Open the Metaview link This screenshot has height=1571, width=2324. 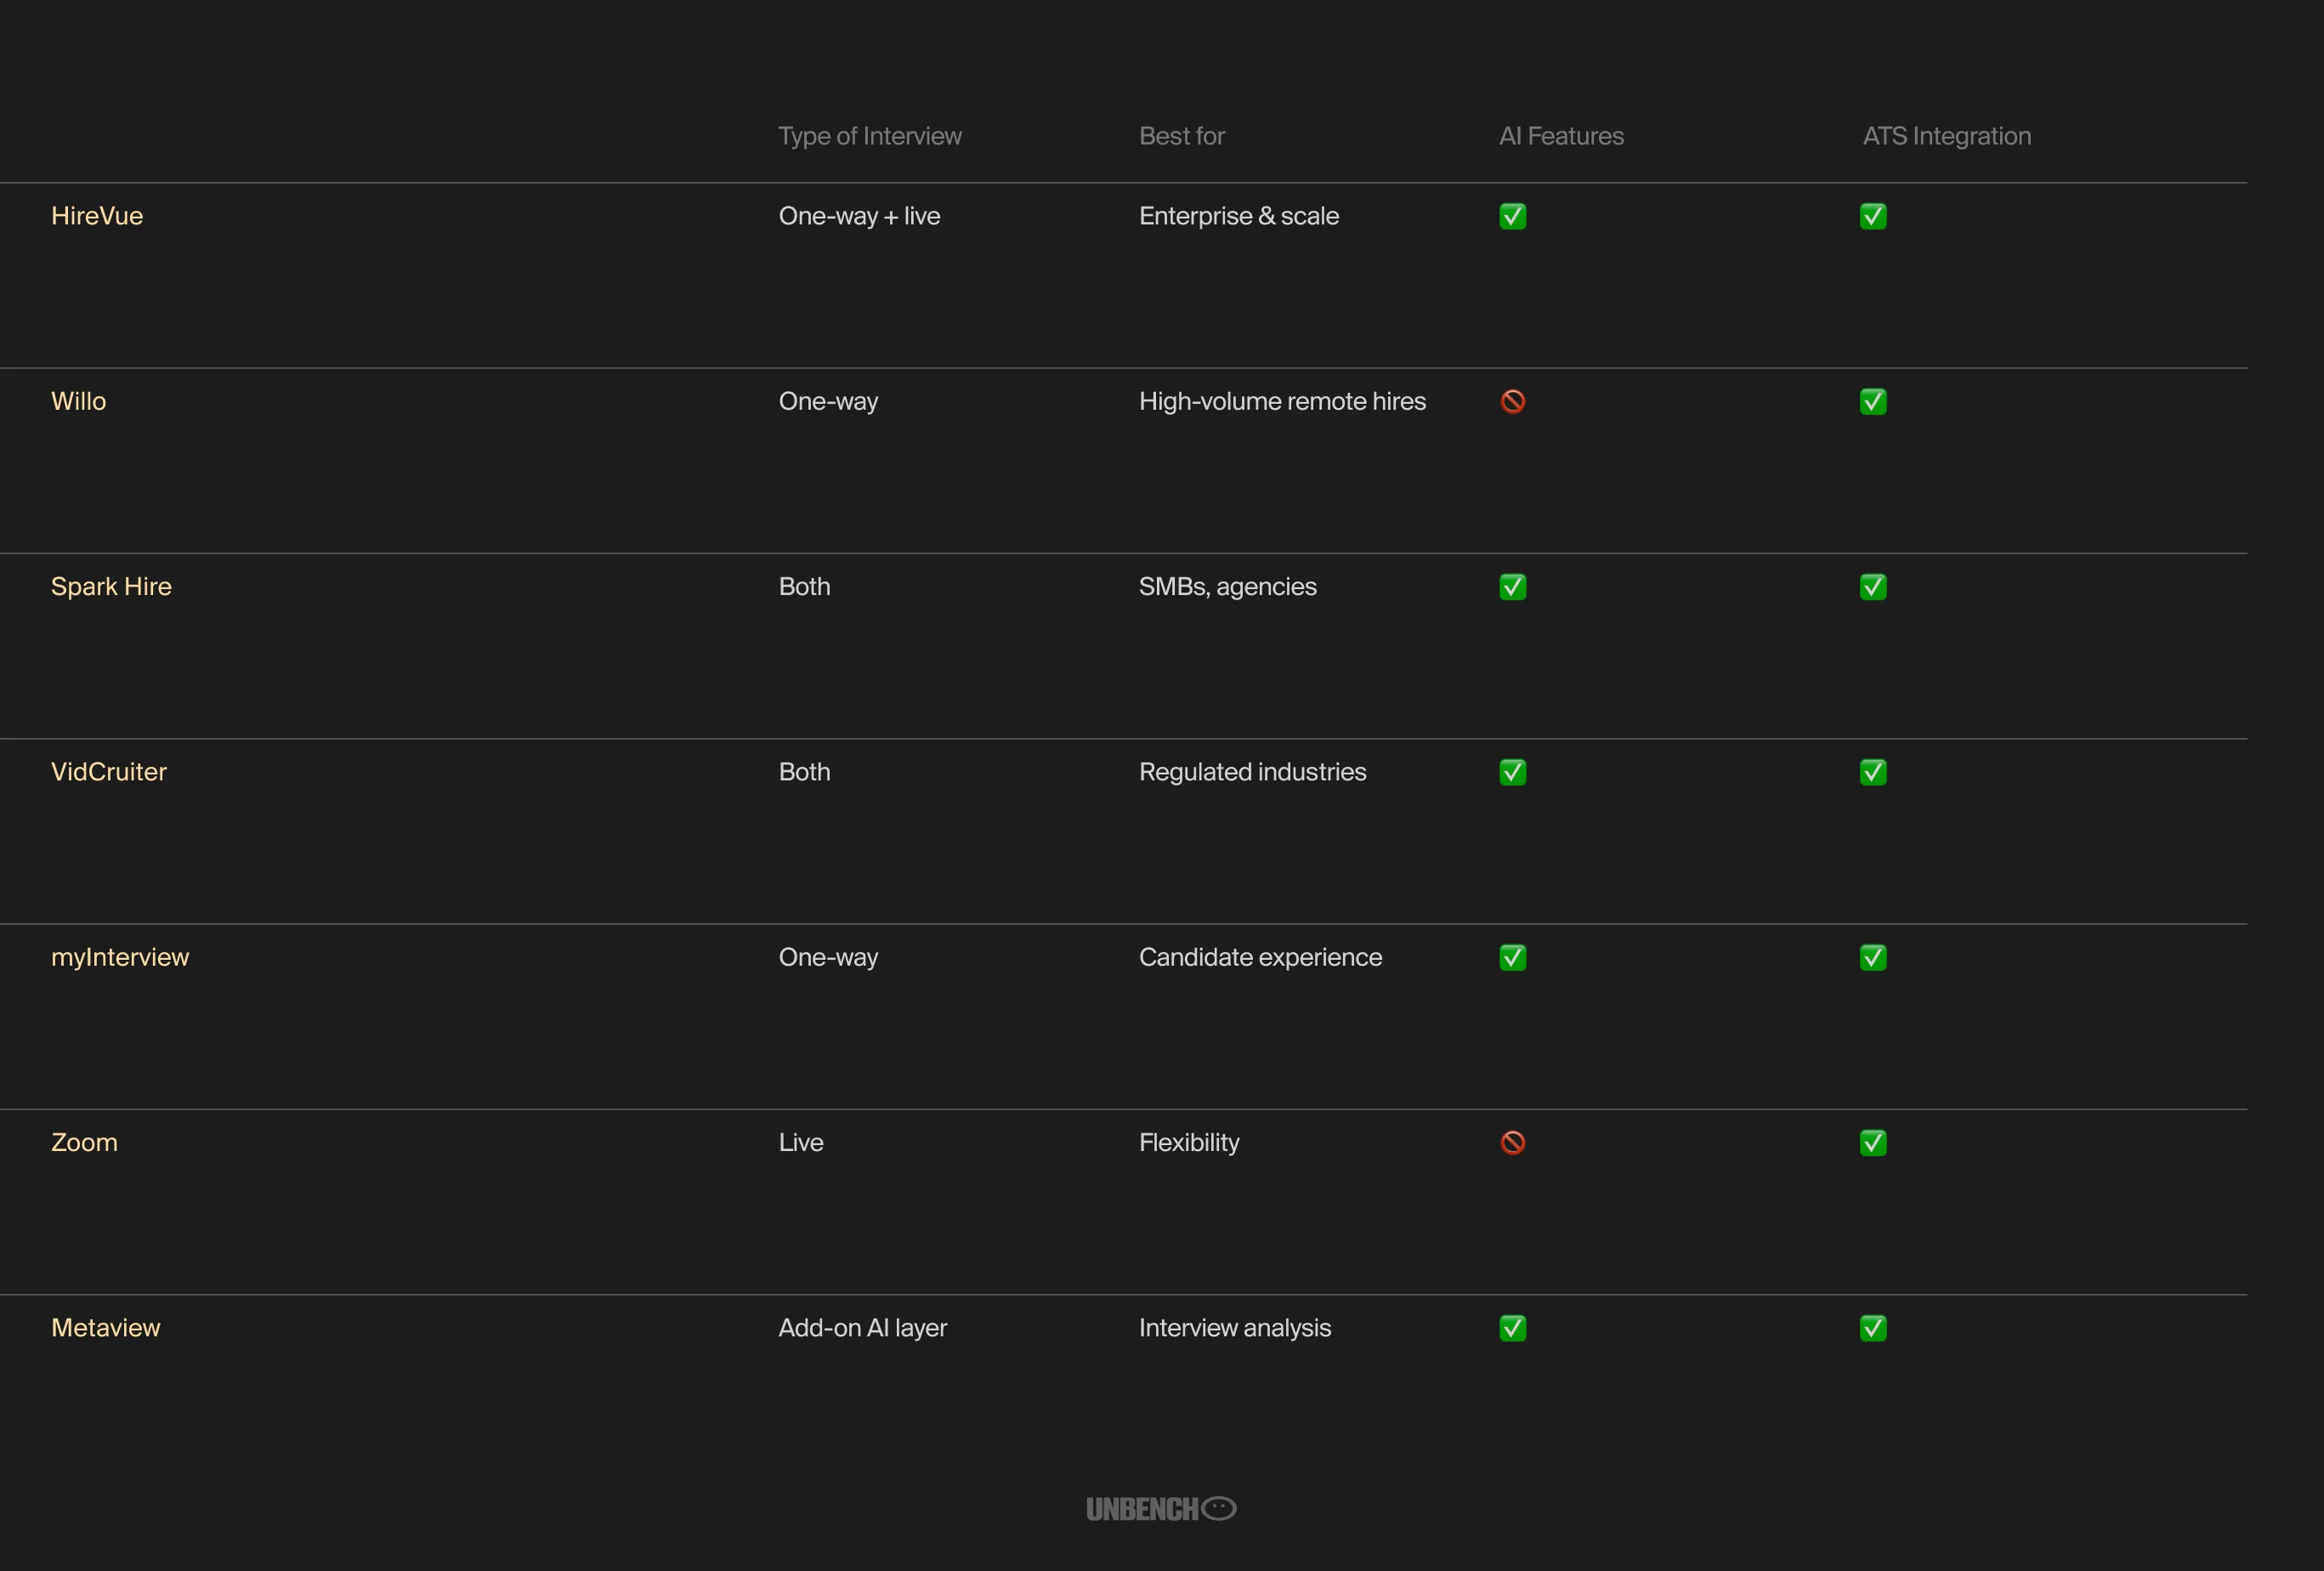(105, 1328)
